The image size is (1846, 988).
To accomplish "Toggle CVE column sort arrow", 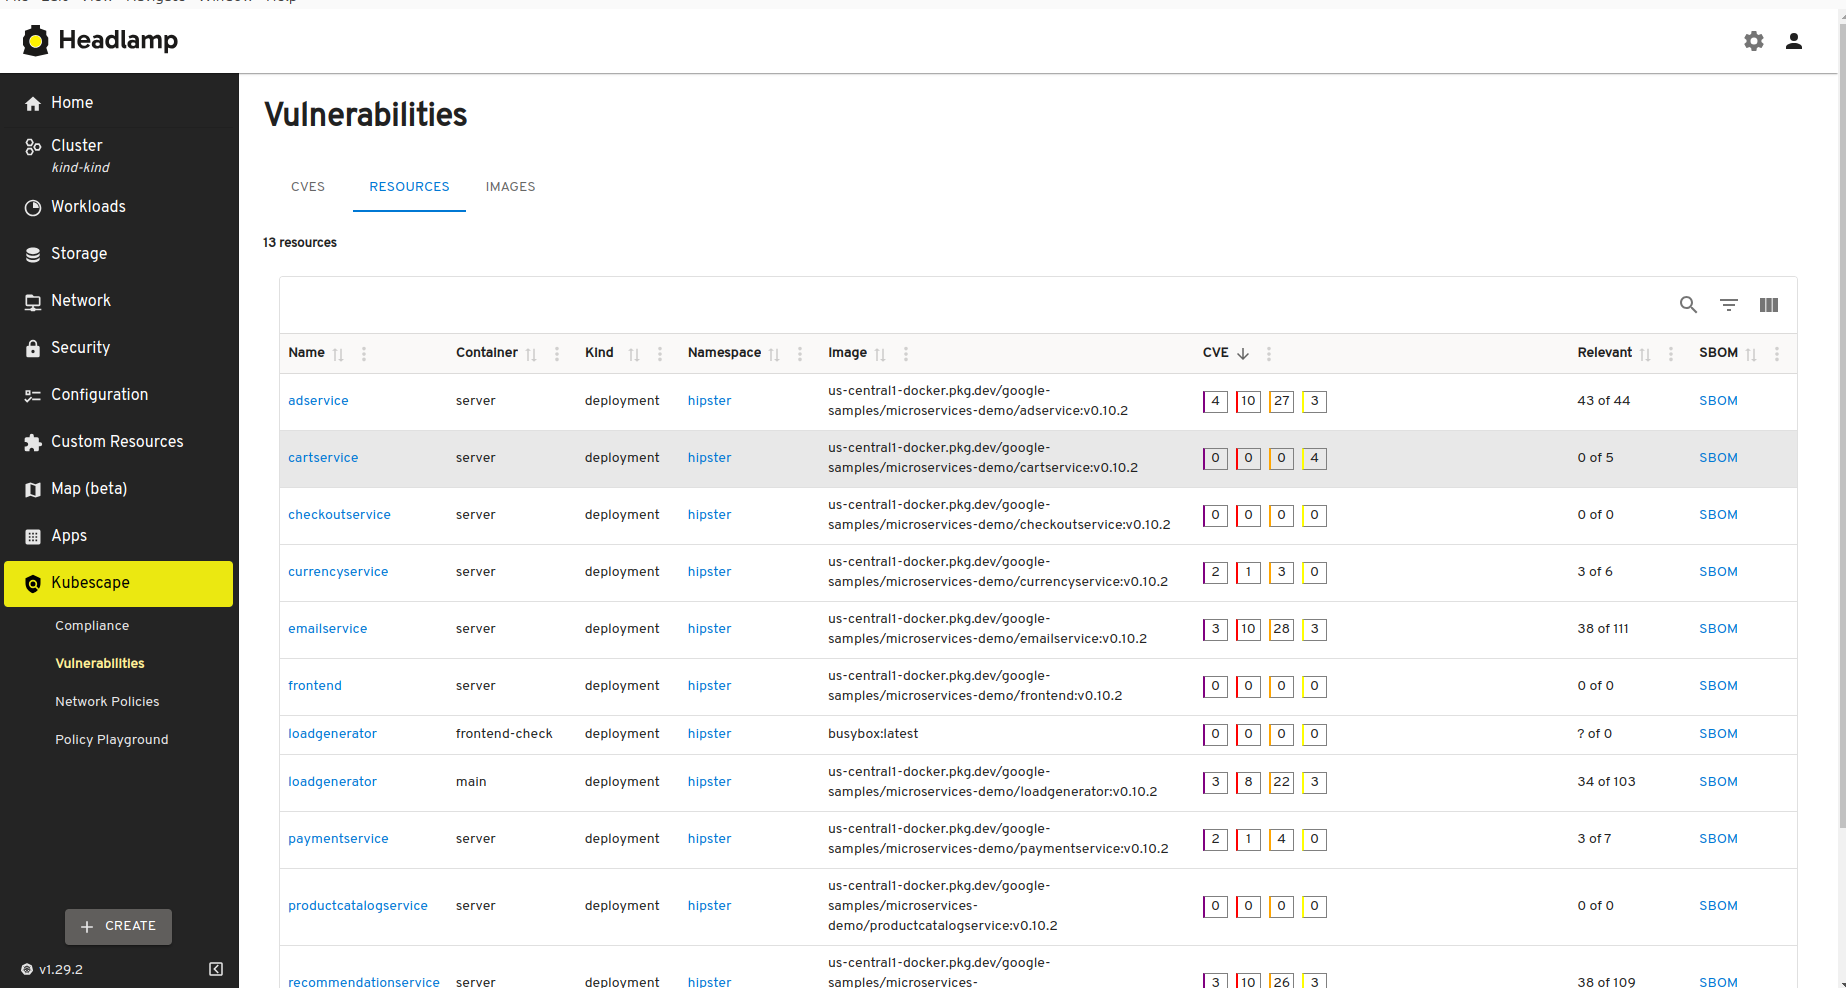I will 1243,354.
